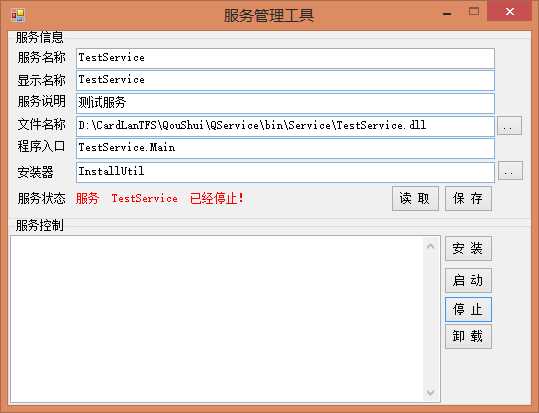The width and height of the screenshot is (539, 413).
Task: Click the red status text 已经停止!
Action: [x=217, y=198]
